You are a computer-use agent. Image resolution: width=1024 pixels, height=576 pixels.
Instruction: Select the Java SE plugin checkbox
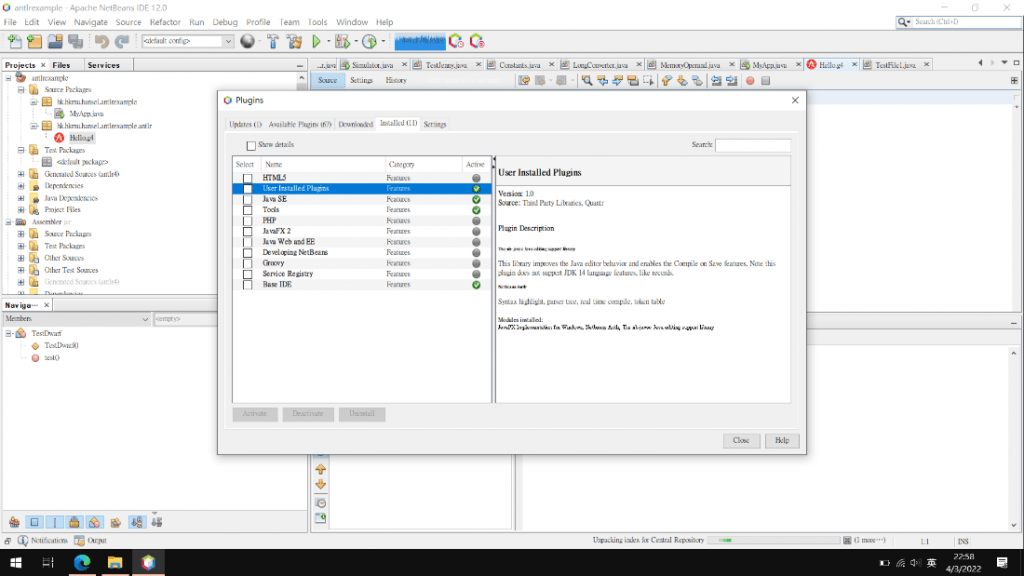coord(247,199)
